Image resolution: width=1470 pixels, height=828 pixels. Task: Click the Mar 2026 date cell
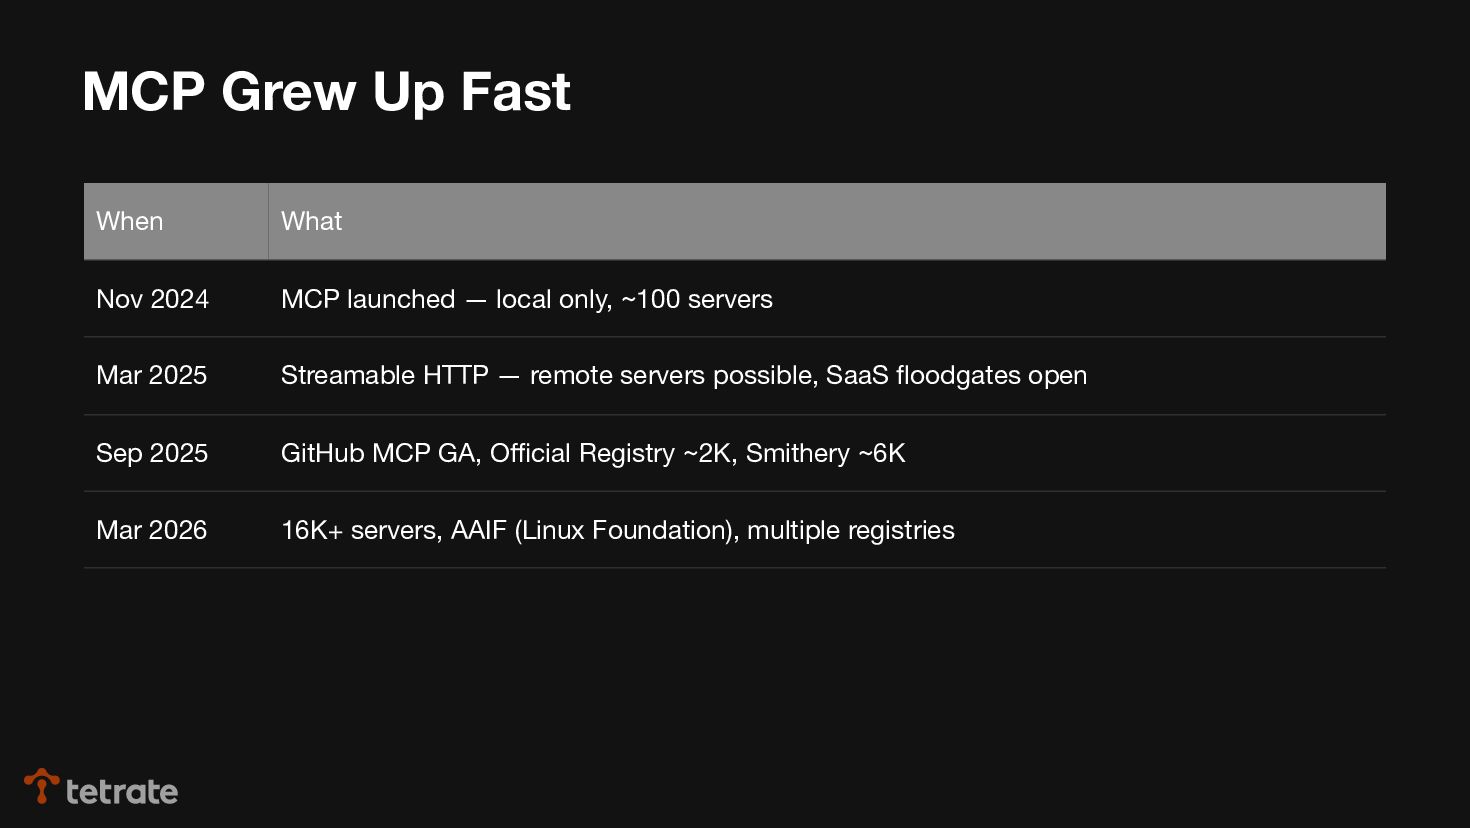click(x=151, y=530)
